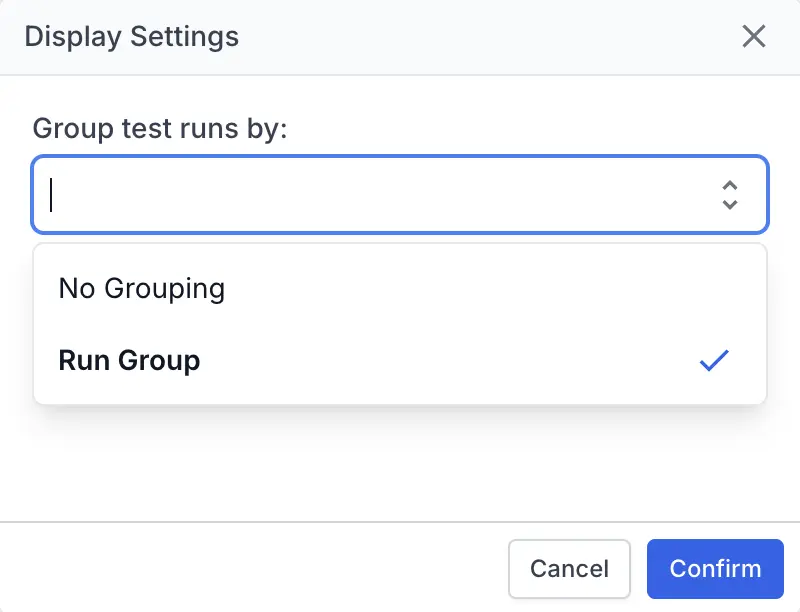Click the Display Settings title
This screenshot has width=800, height=612.
click(x=131, y=36)
